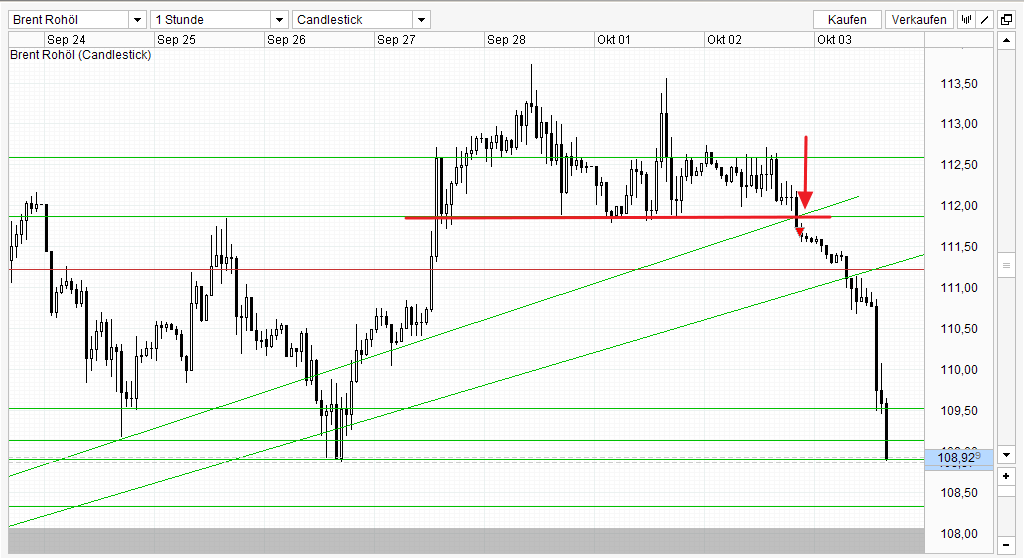Open the Brent Rohöl instrument dropdown

pyautogui.click(x=137, y=20)
